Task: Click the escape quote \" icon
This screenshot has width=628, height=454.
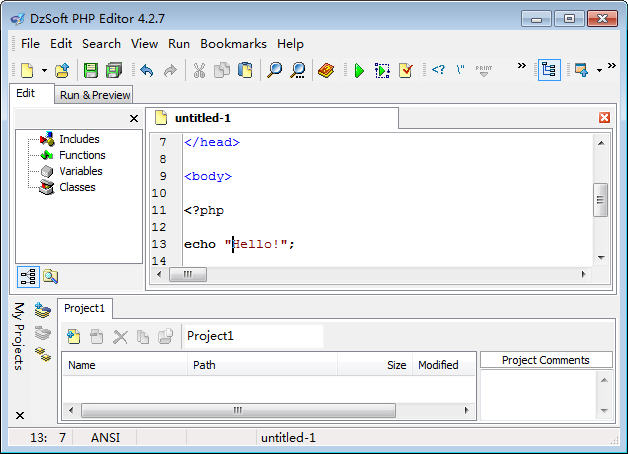Action: (x=461, y=70)
